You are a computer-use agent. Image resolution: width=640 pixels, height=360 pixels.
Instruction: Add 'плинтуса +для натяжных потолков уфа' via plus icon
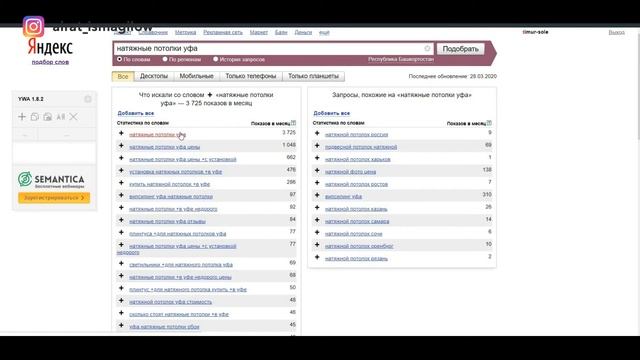(x=121, y=232)
